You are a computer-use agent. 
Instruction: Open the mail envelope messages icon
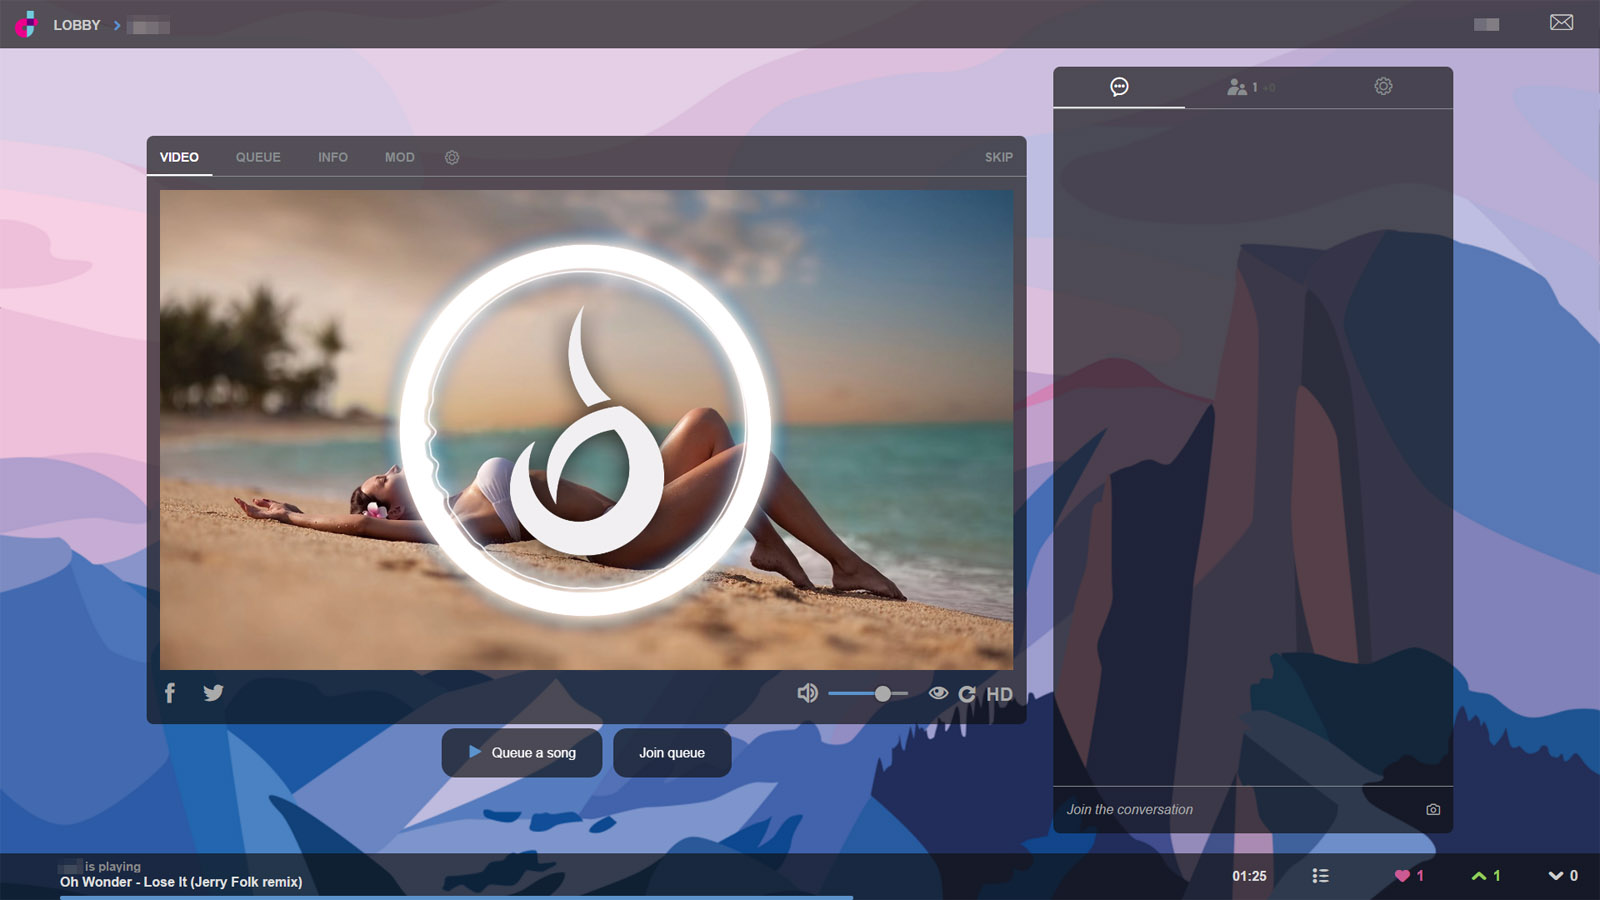point(1561,22)
